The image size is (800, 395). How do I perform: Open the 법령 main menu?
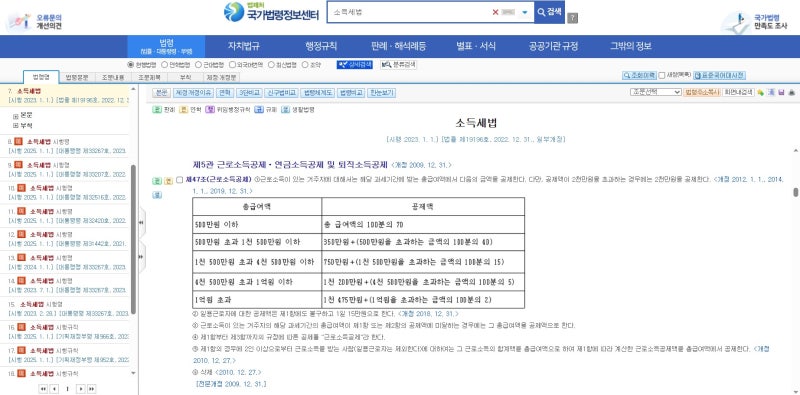pyautogui.click(x=166, y=46)
